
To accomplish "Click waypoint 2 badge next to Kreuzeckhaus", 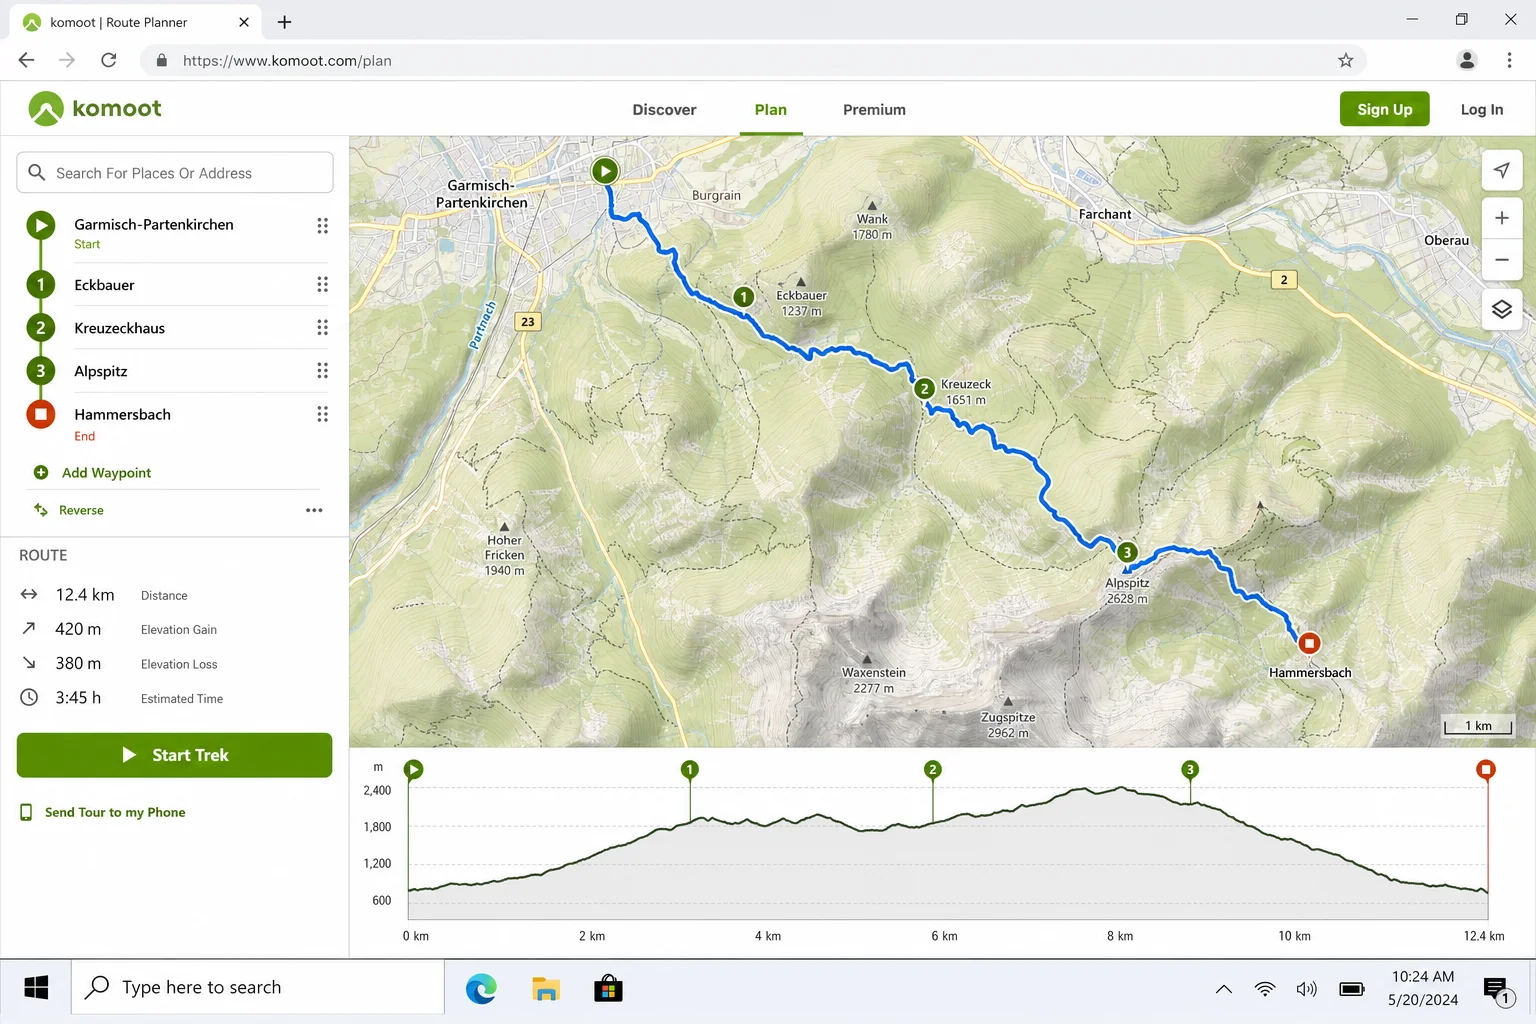I will pos(41,328).
